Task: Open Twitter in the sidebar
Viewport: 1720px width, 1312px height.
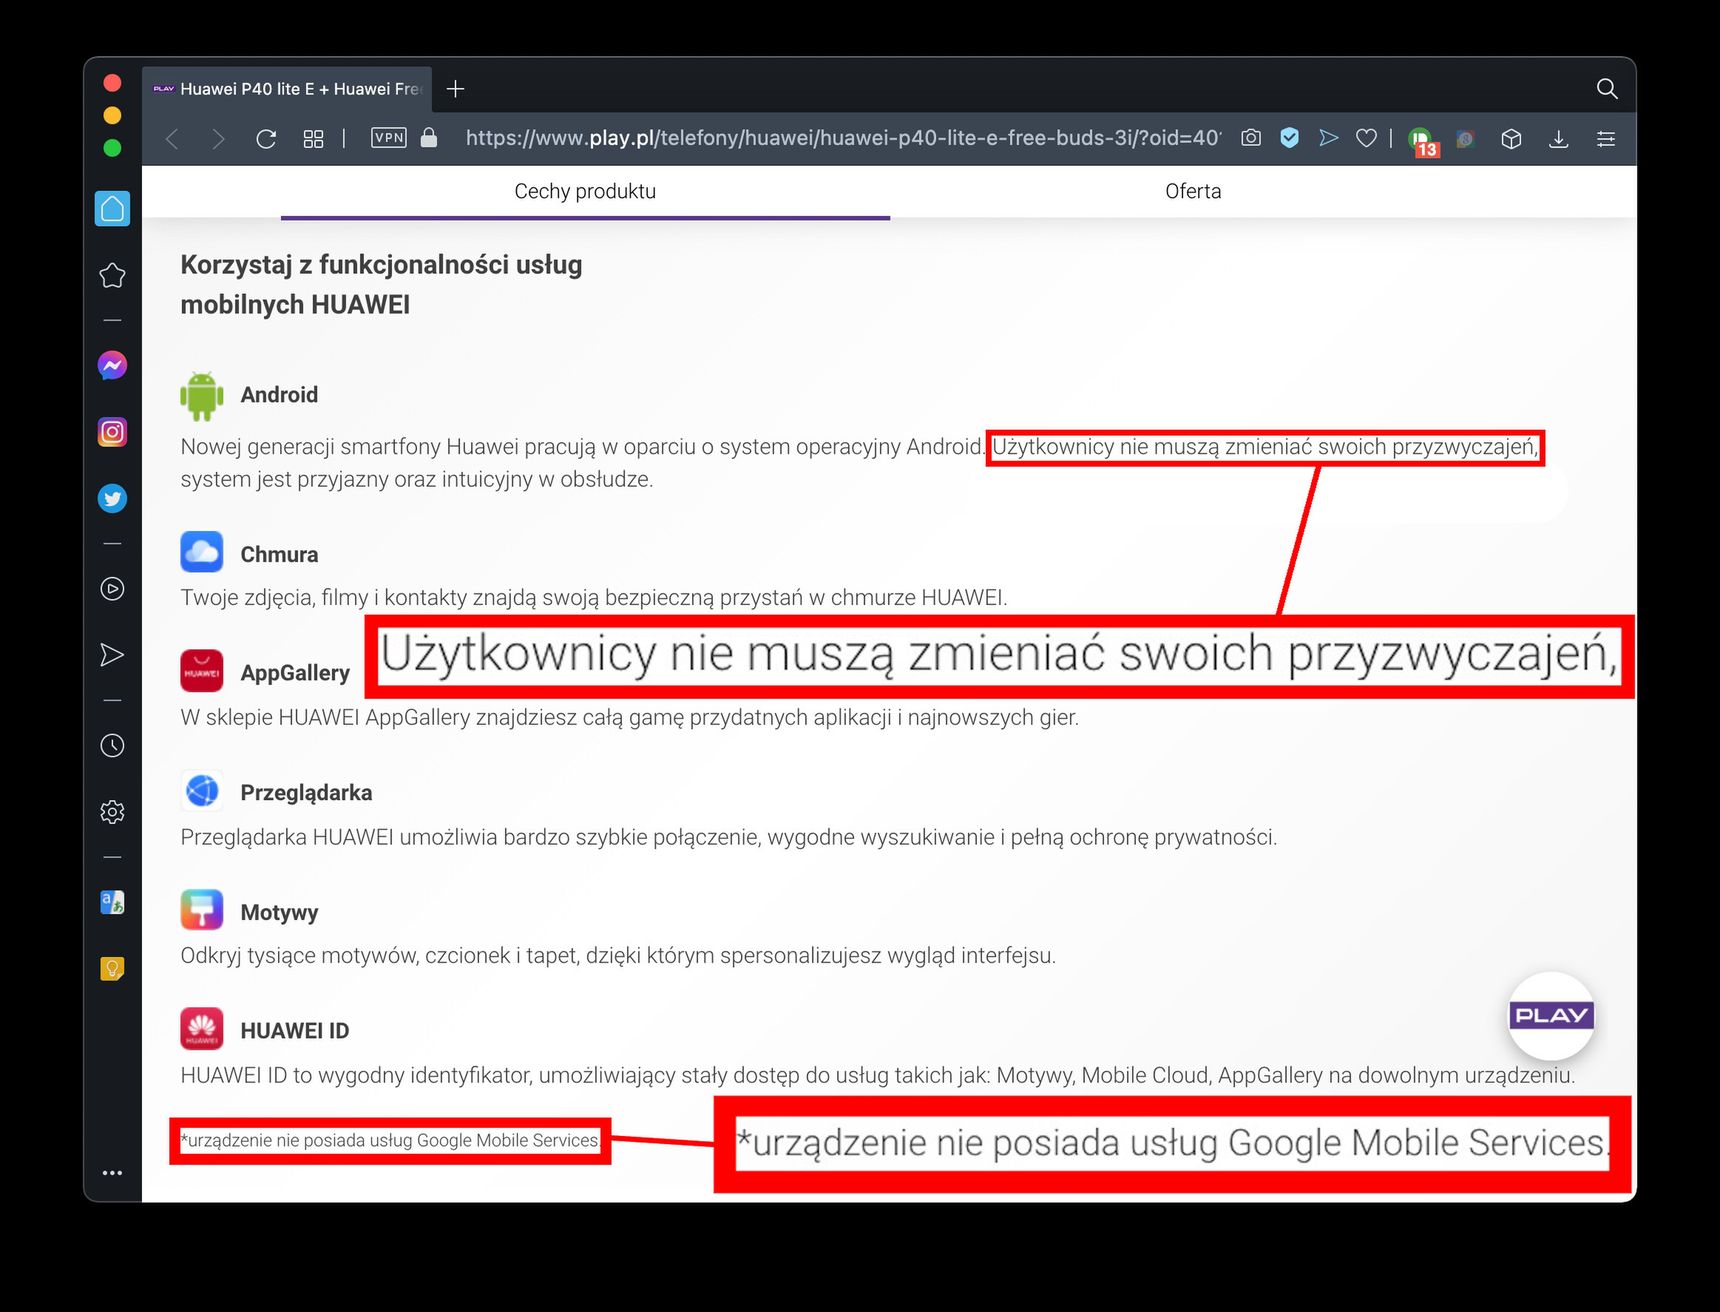Action: [x=112, y=498]
